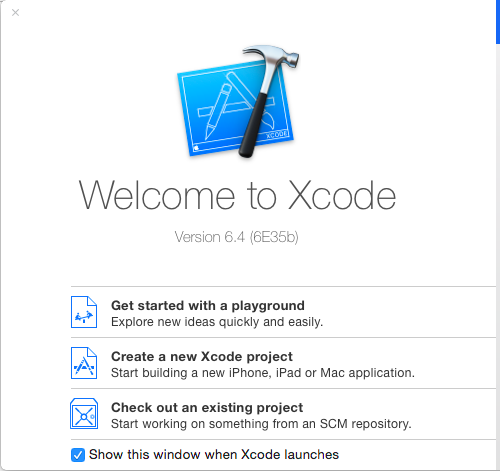Click the 'Show this window when Xcode launches' label
500x471 pixels.
(214, 455)
